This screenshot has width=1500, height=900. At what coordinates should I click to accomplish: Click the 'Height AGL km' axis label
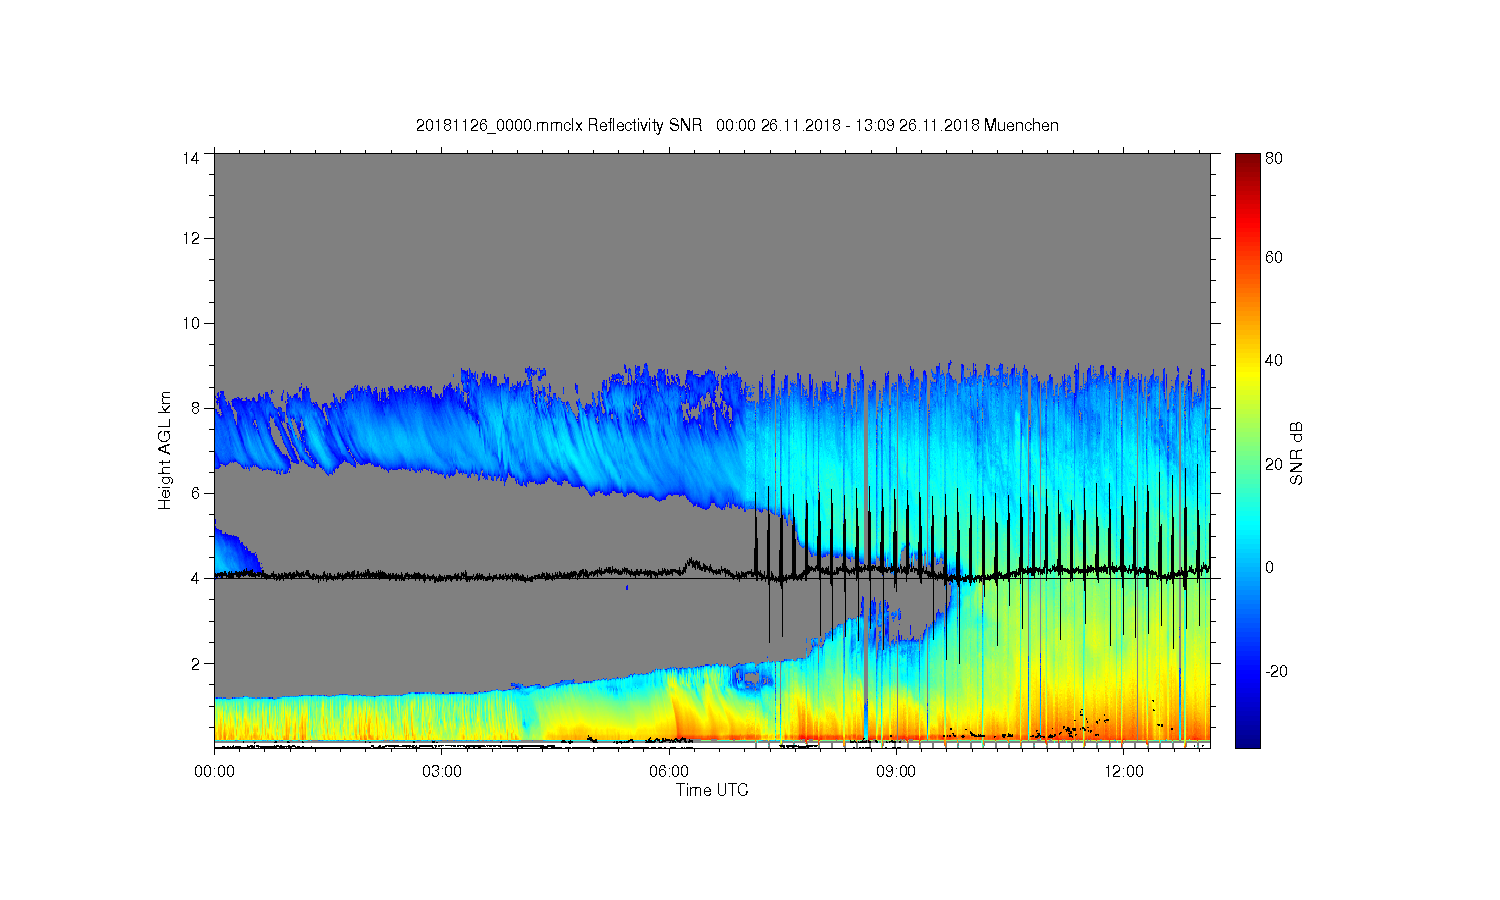pos(165,451)
